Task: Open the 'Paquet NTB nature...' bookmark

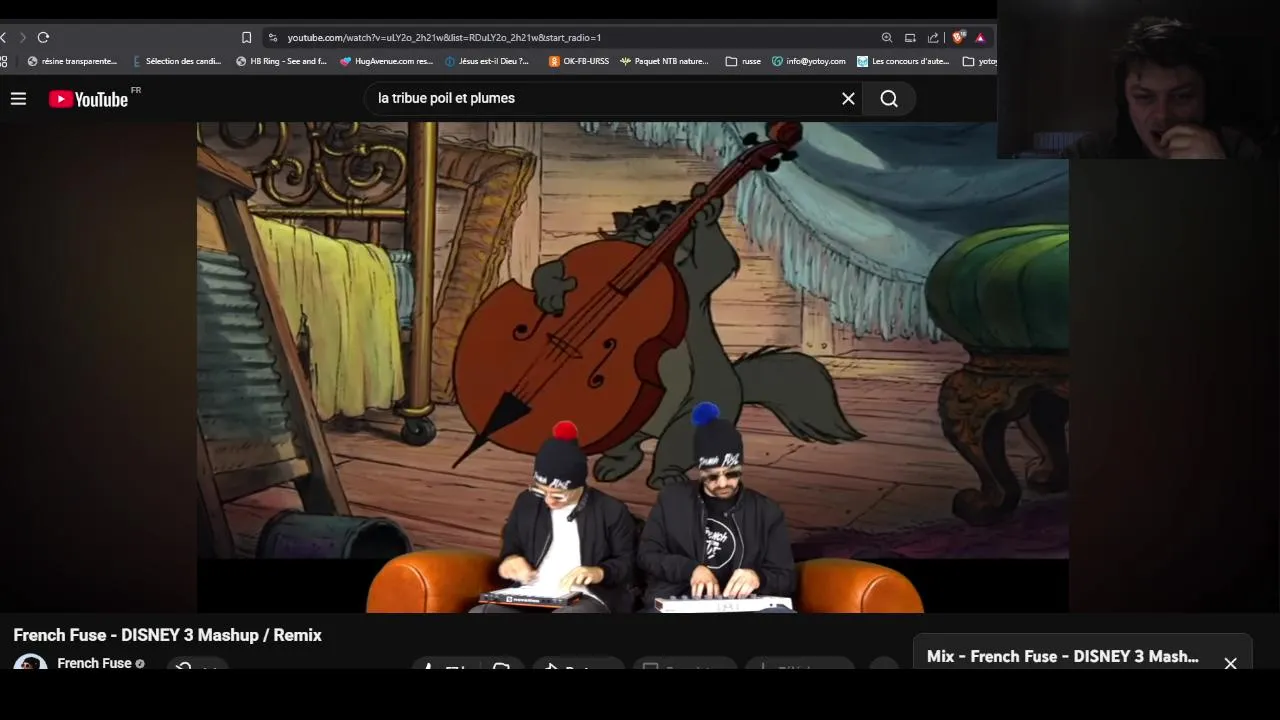Action: [665, 61]
